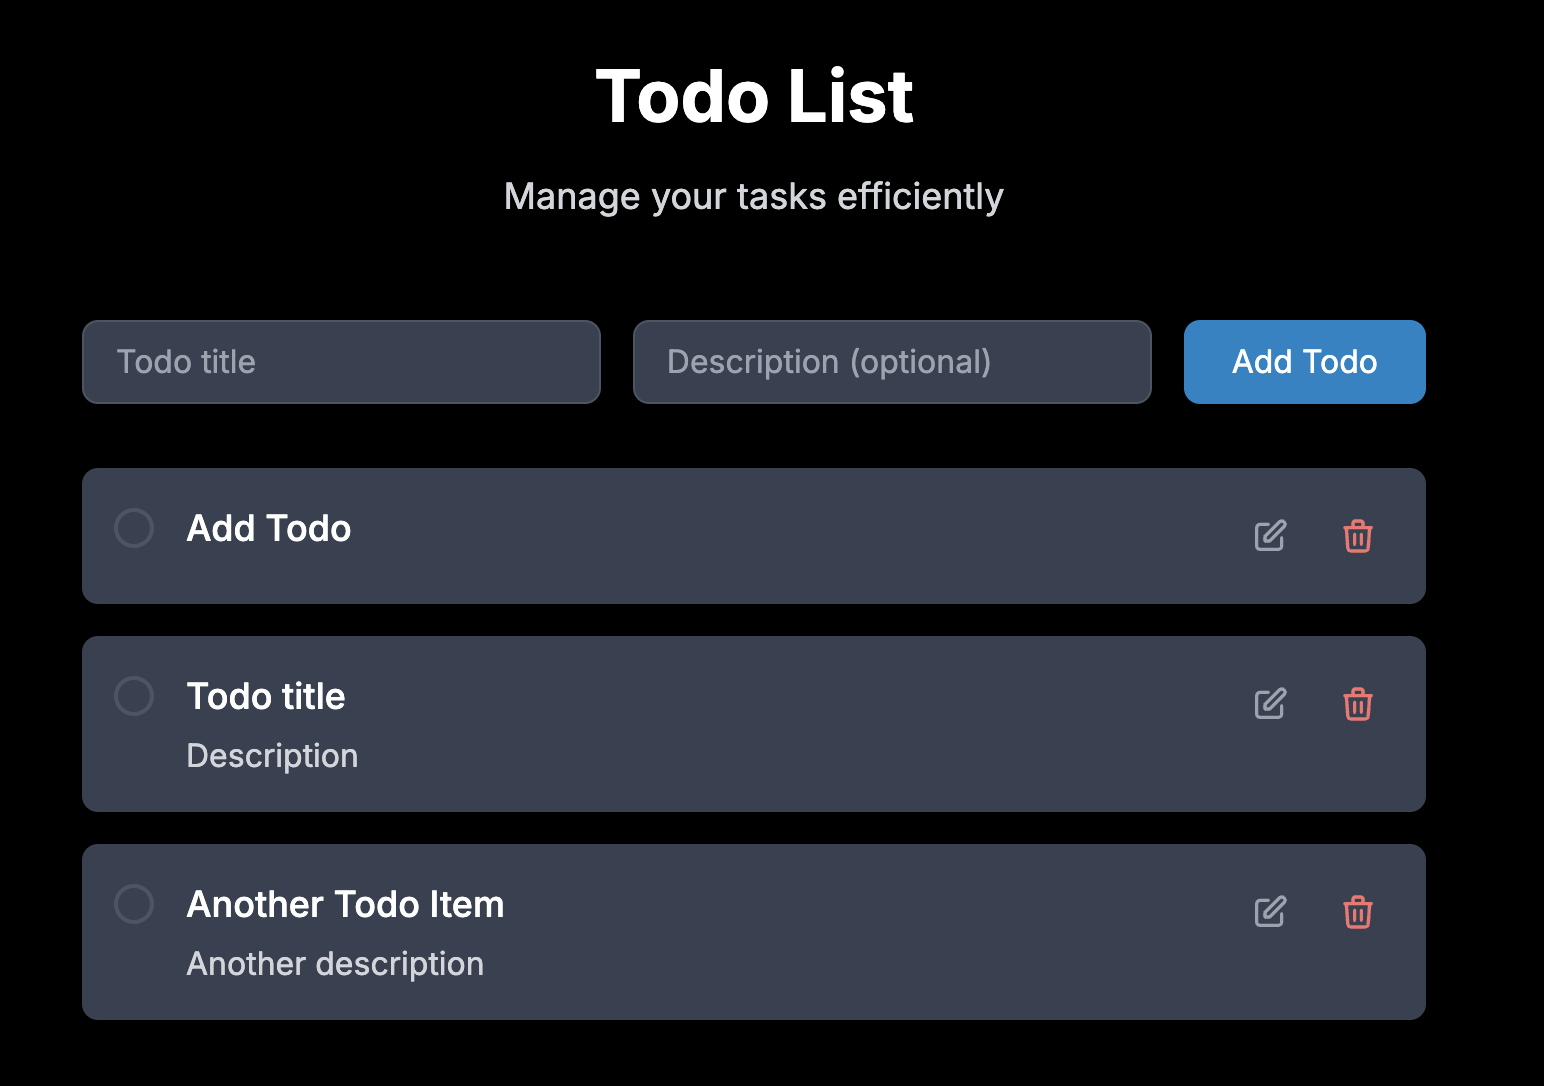Screen dimensions: 1544x1086
Task: Click the 'Description' text under 'Todo title' task
Action: pyautogui.click(x=272, y=756)
